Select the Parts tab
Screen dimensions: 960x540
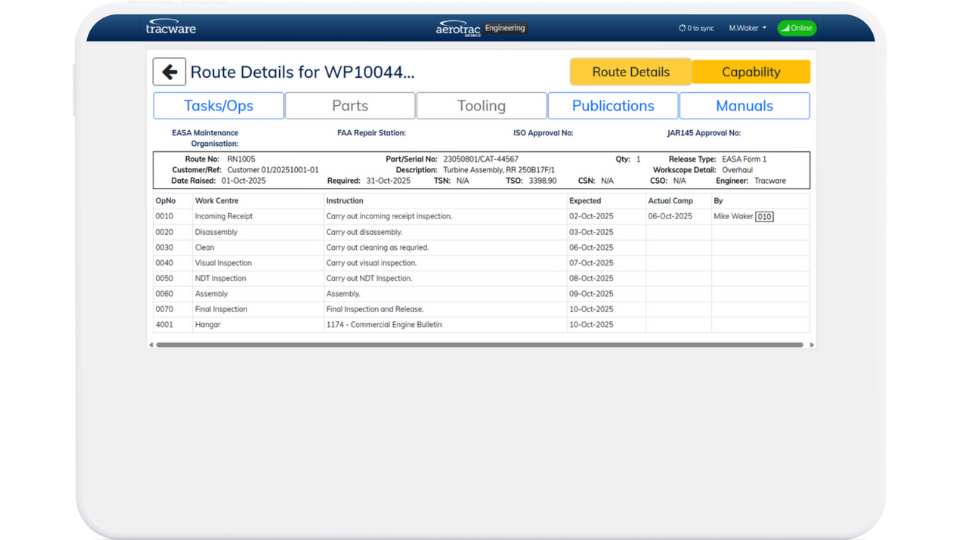350,106
